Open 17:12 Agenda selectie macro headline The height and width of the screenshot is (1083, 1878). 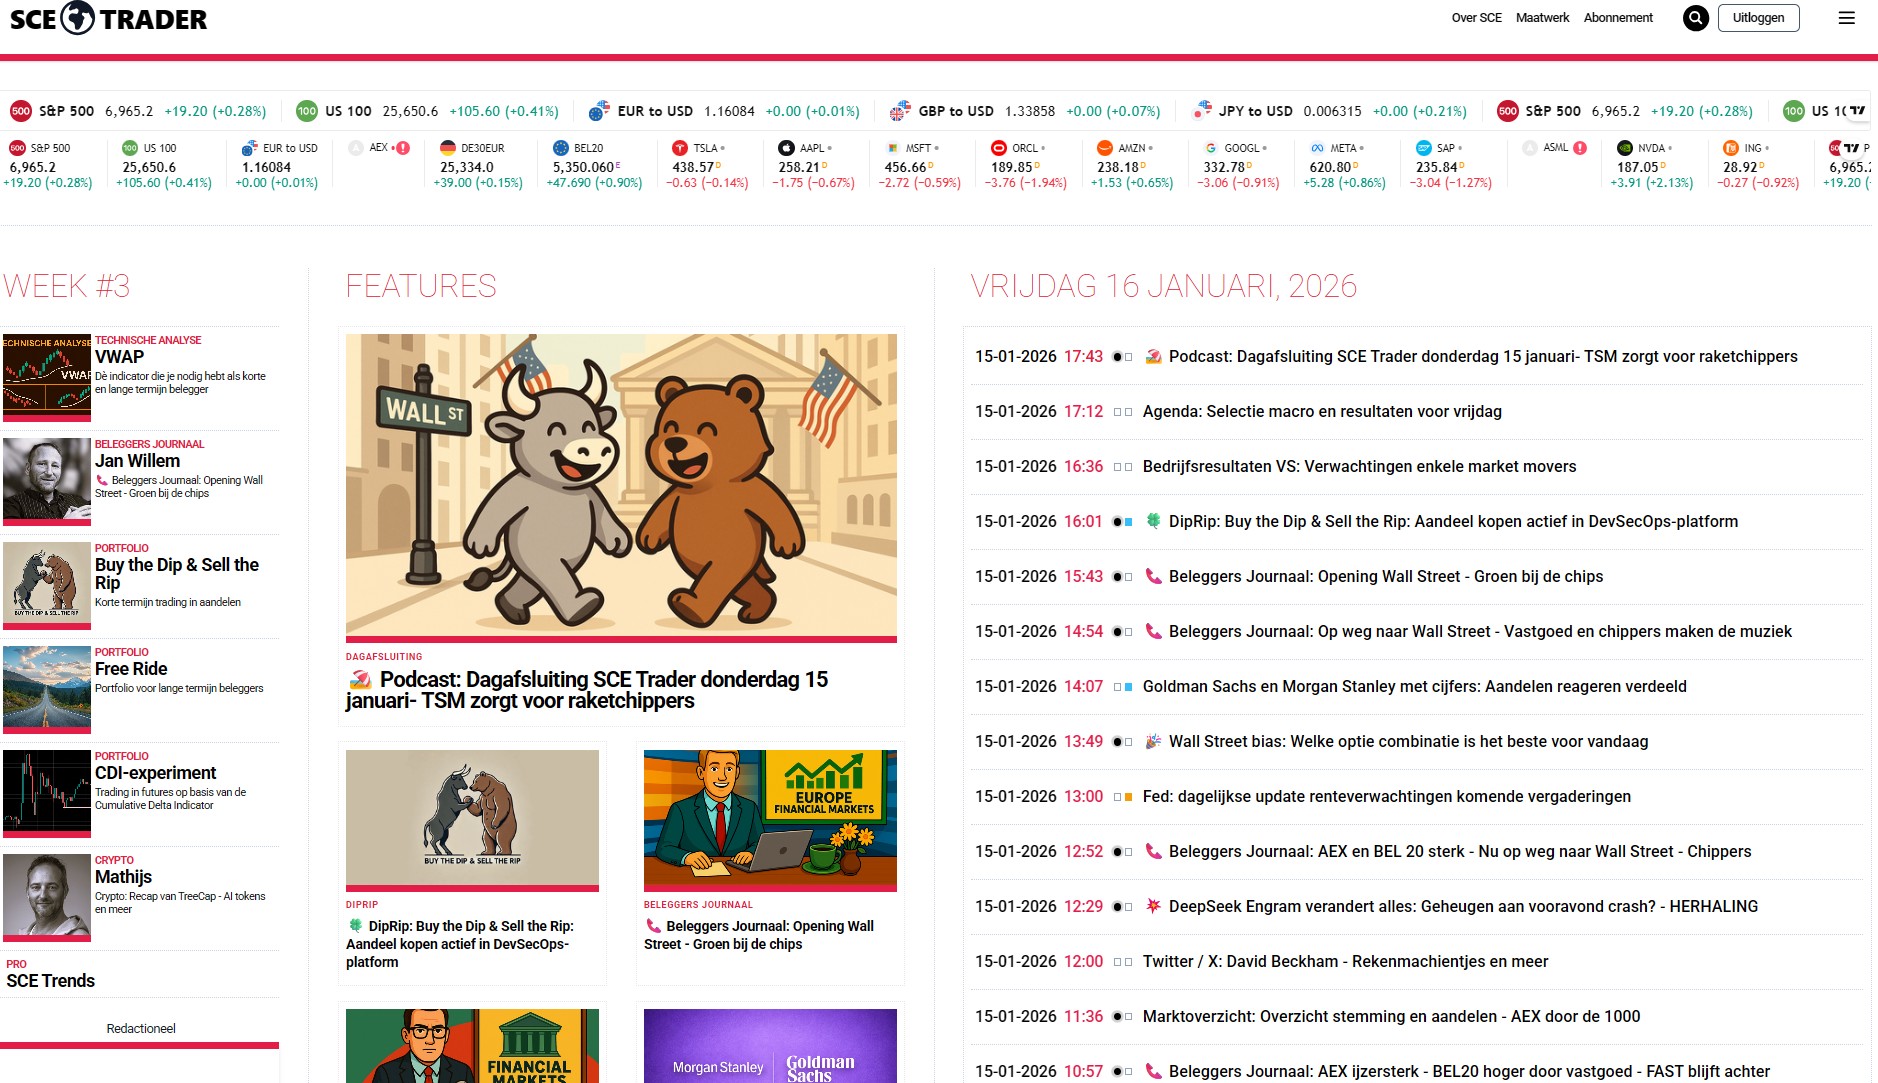pos(1322,411)
